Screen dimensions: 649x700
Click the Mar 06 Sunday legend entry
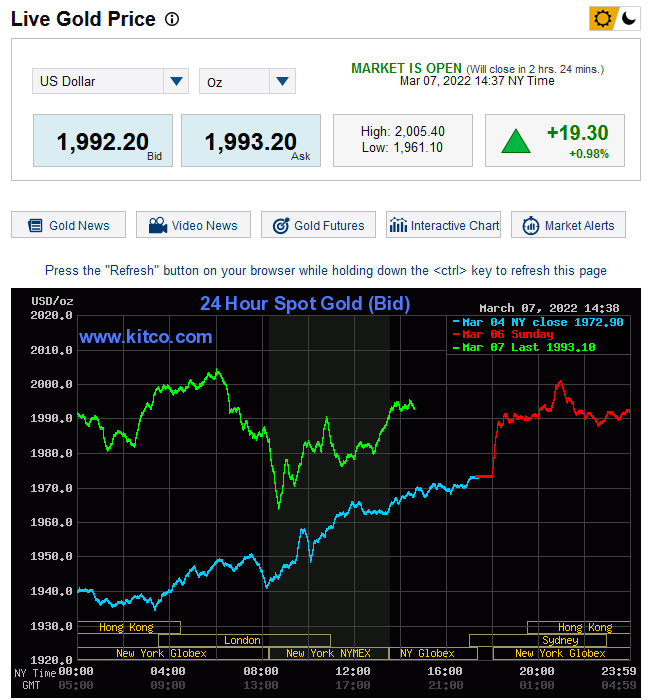[503, 334]
